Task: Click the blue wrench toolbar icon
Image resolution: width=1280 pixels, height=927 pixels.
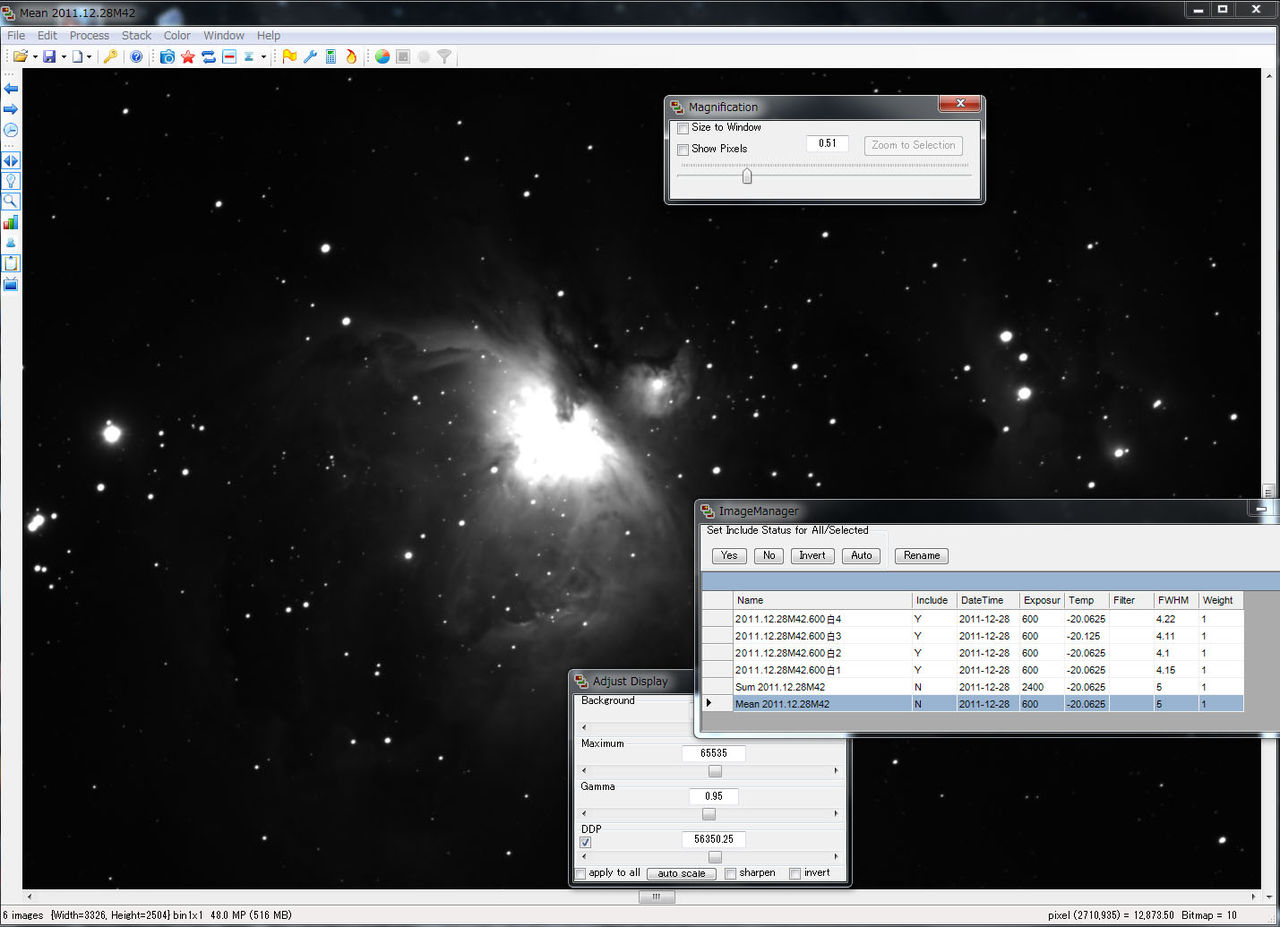Action: pyautogui.click(x=311, y=57)
